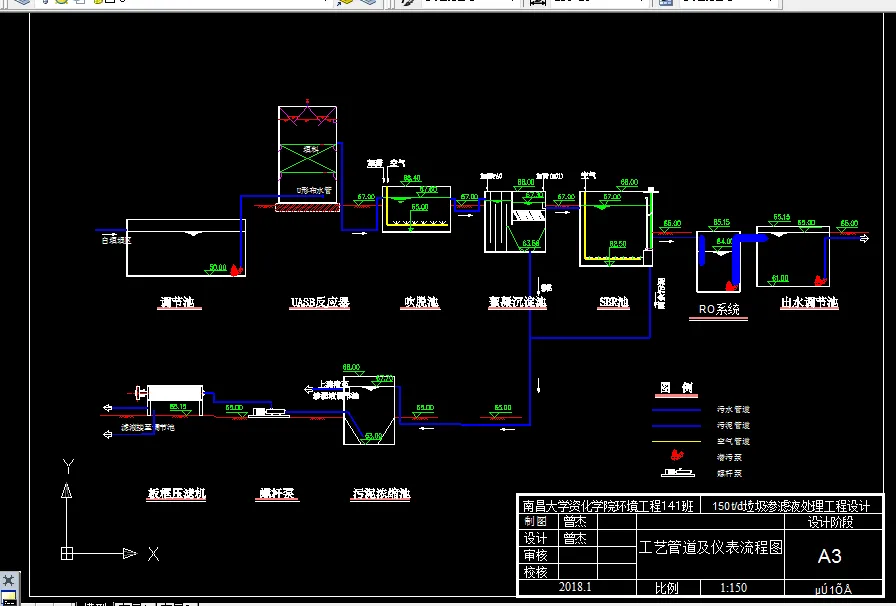This screenshot has width=896, height=606.
Task: Click the 1:150 scale value cell
Action: [x=733, y=588]
